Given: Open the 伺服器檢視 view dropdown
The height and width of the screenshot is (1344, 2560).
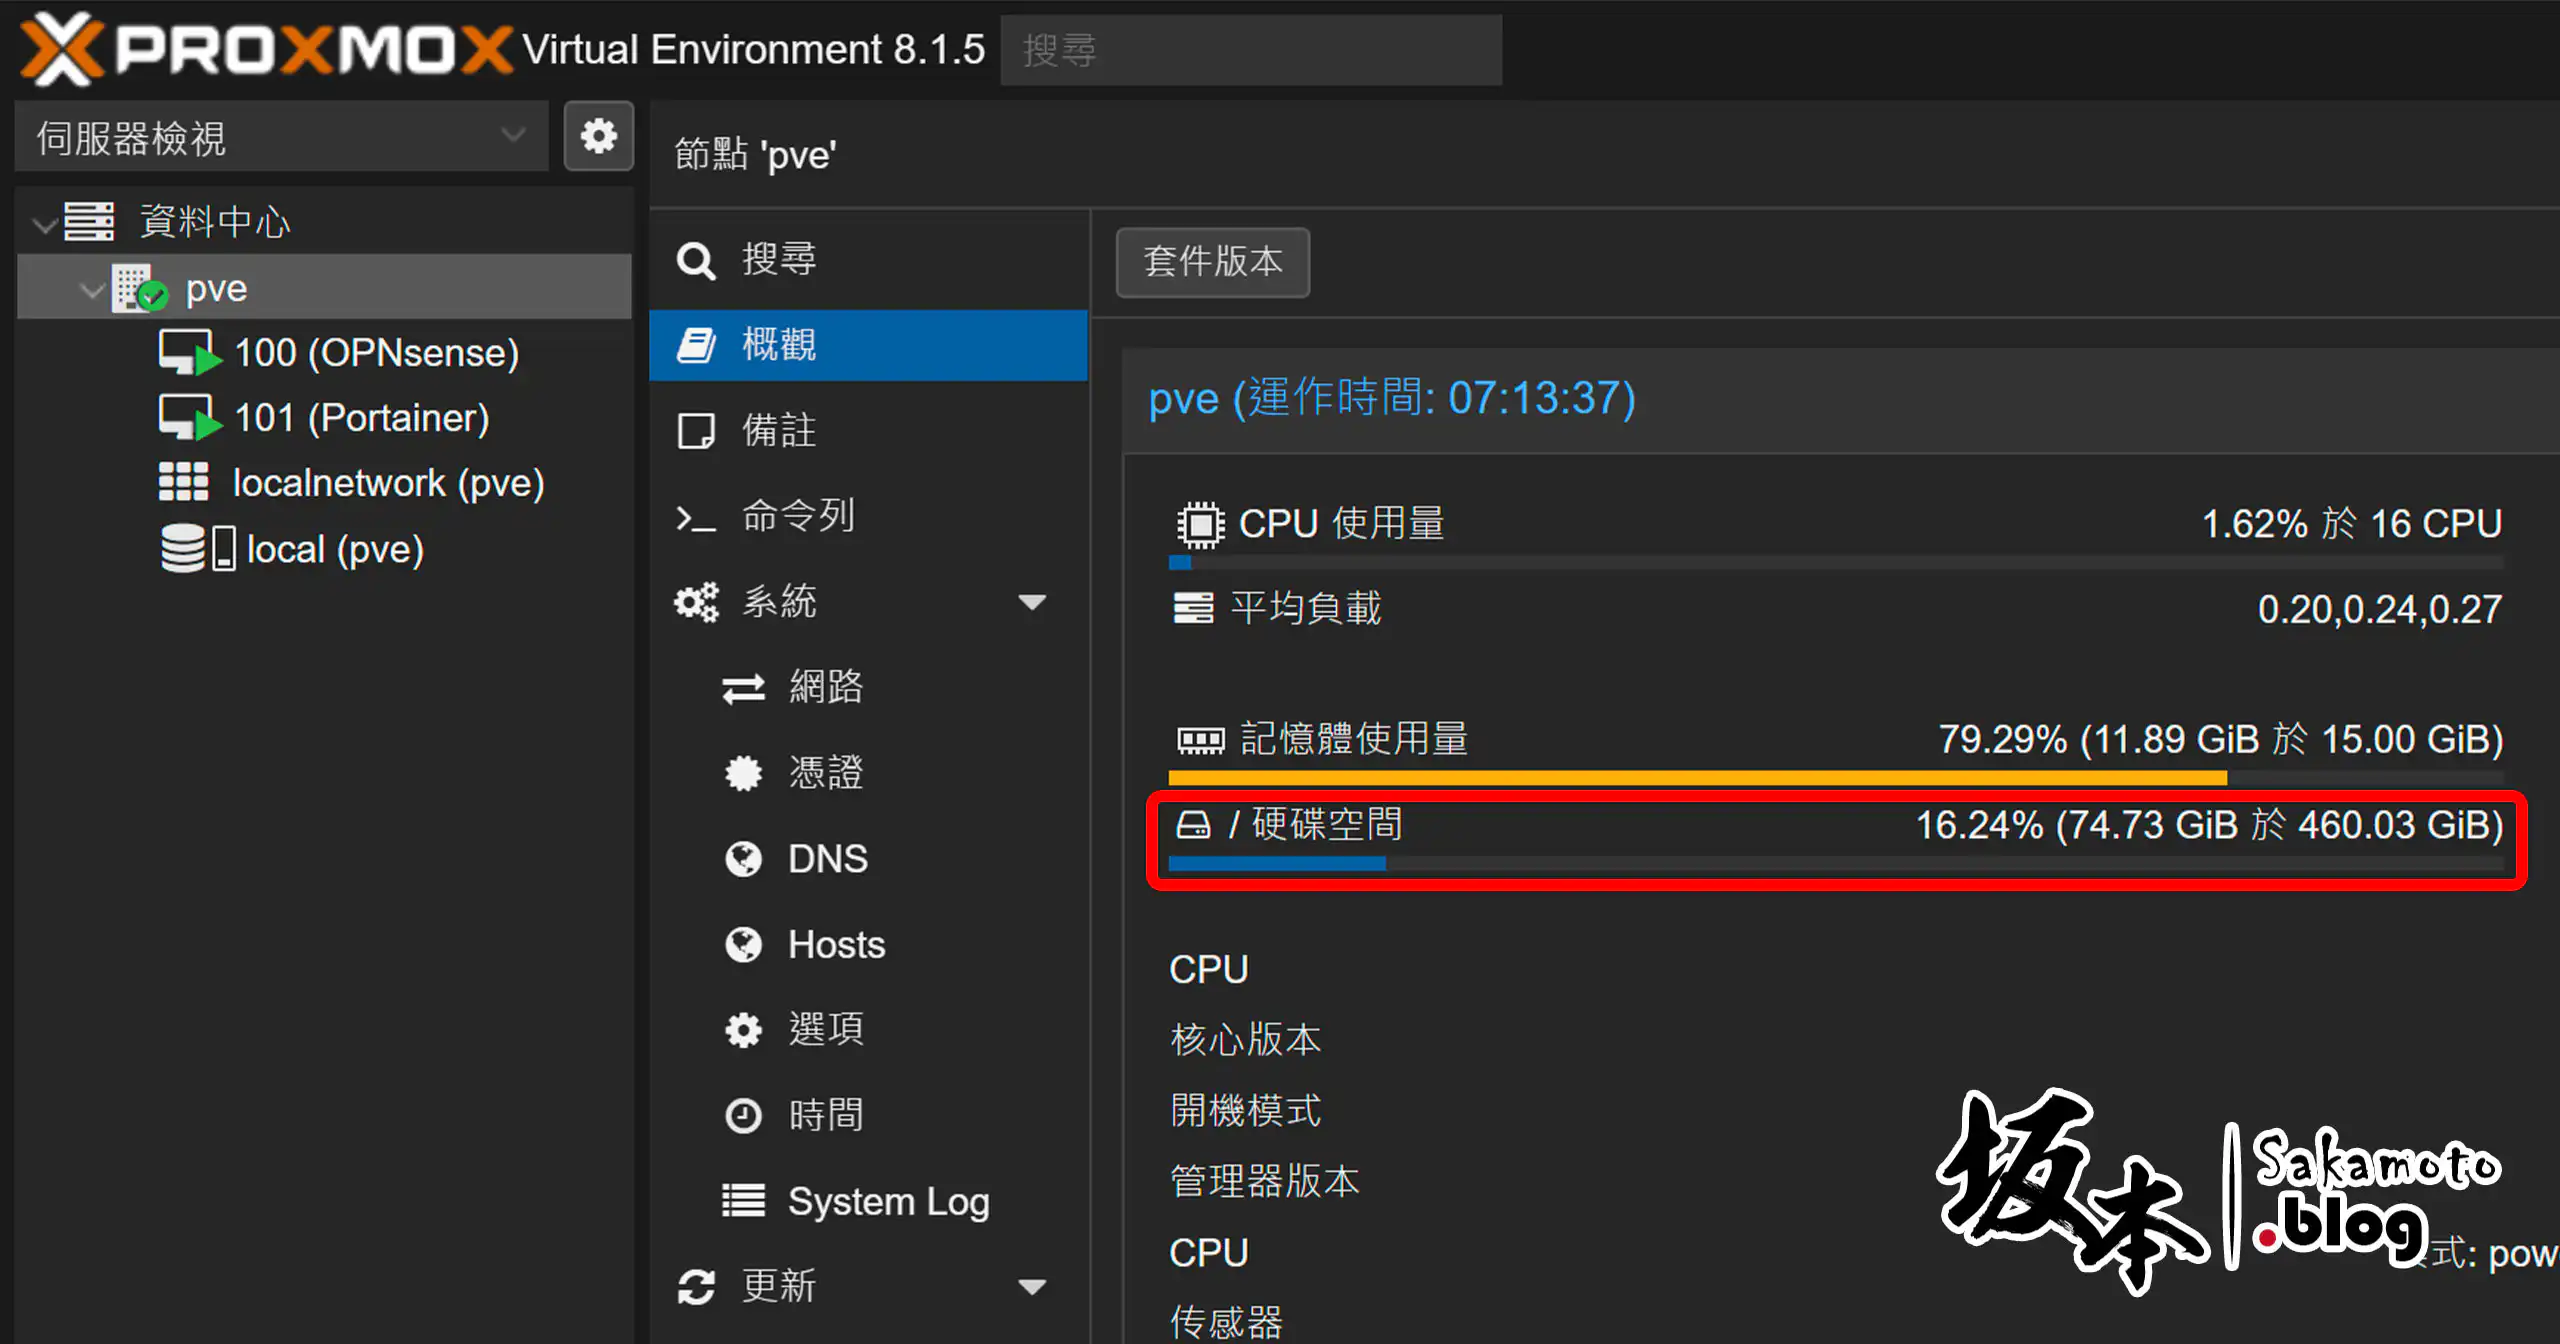Looking at the screenshot, I should tap(282, 136).
